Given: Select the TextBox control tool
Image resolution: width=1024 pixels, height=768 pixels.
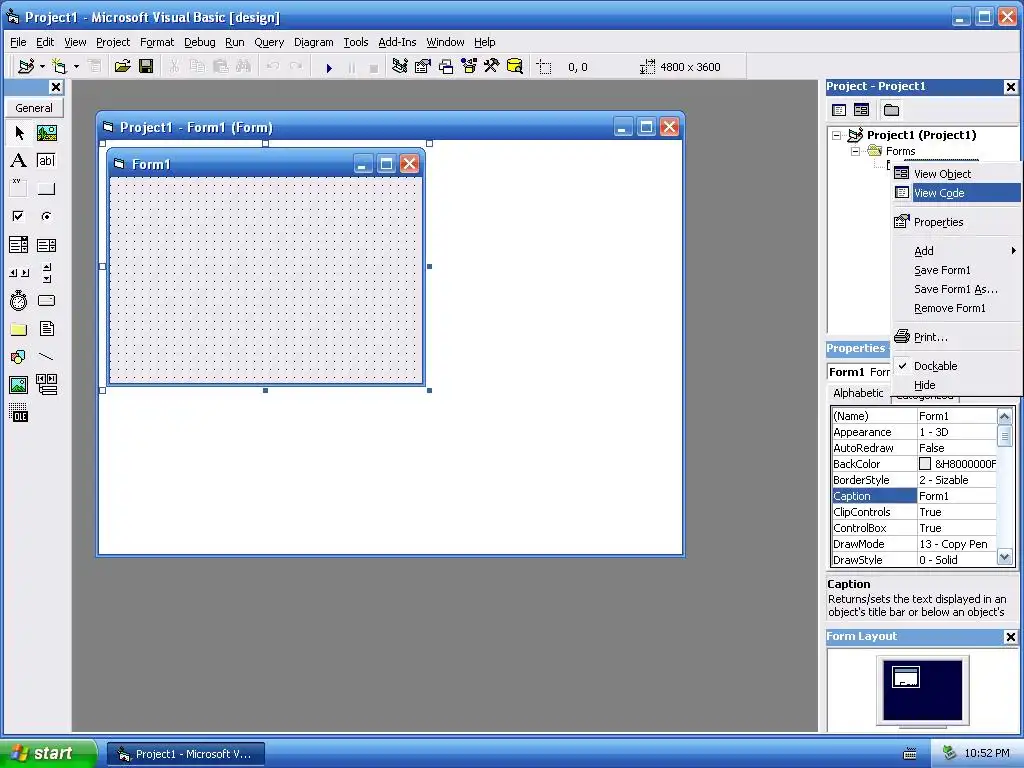Looking at the screenshot, I should (x=46, y=161).
